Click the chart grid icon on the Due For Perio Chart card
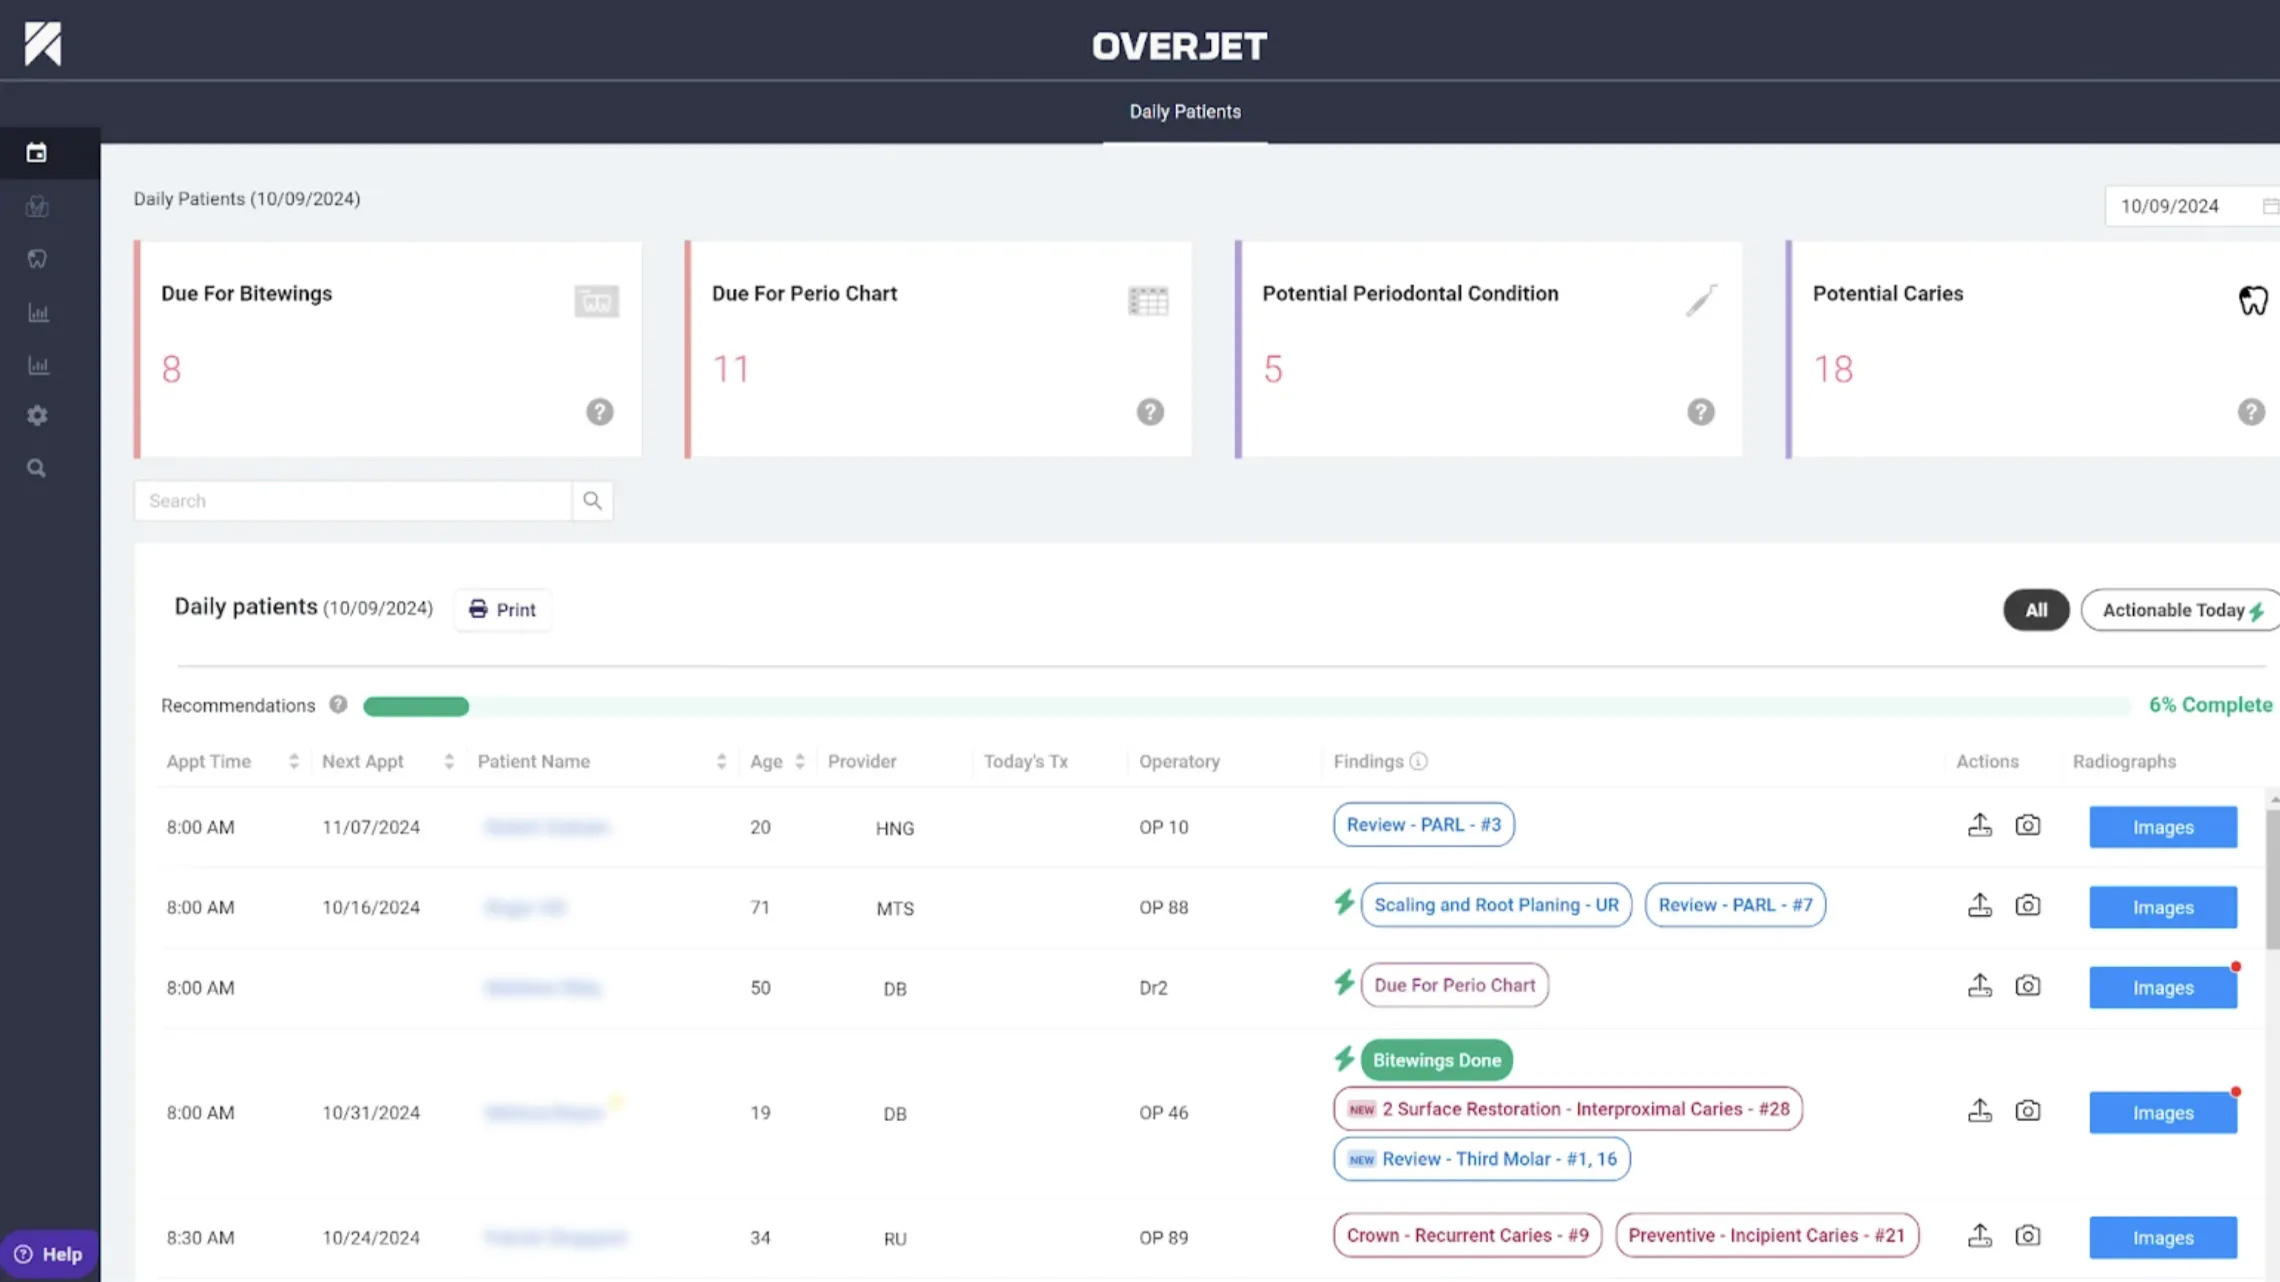Viewport: 2280px width, 1282px height. tap(1148, 301)
